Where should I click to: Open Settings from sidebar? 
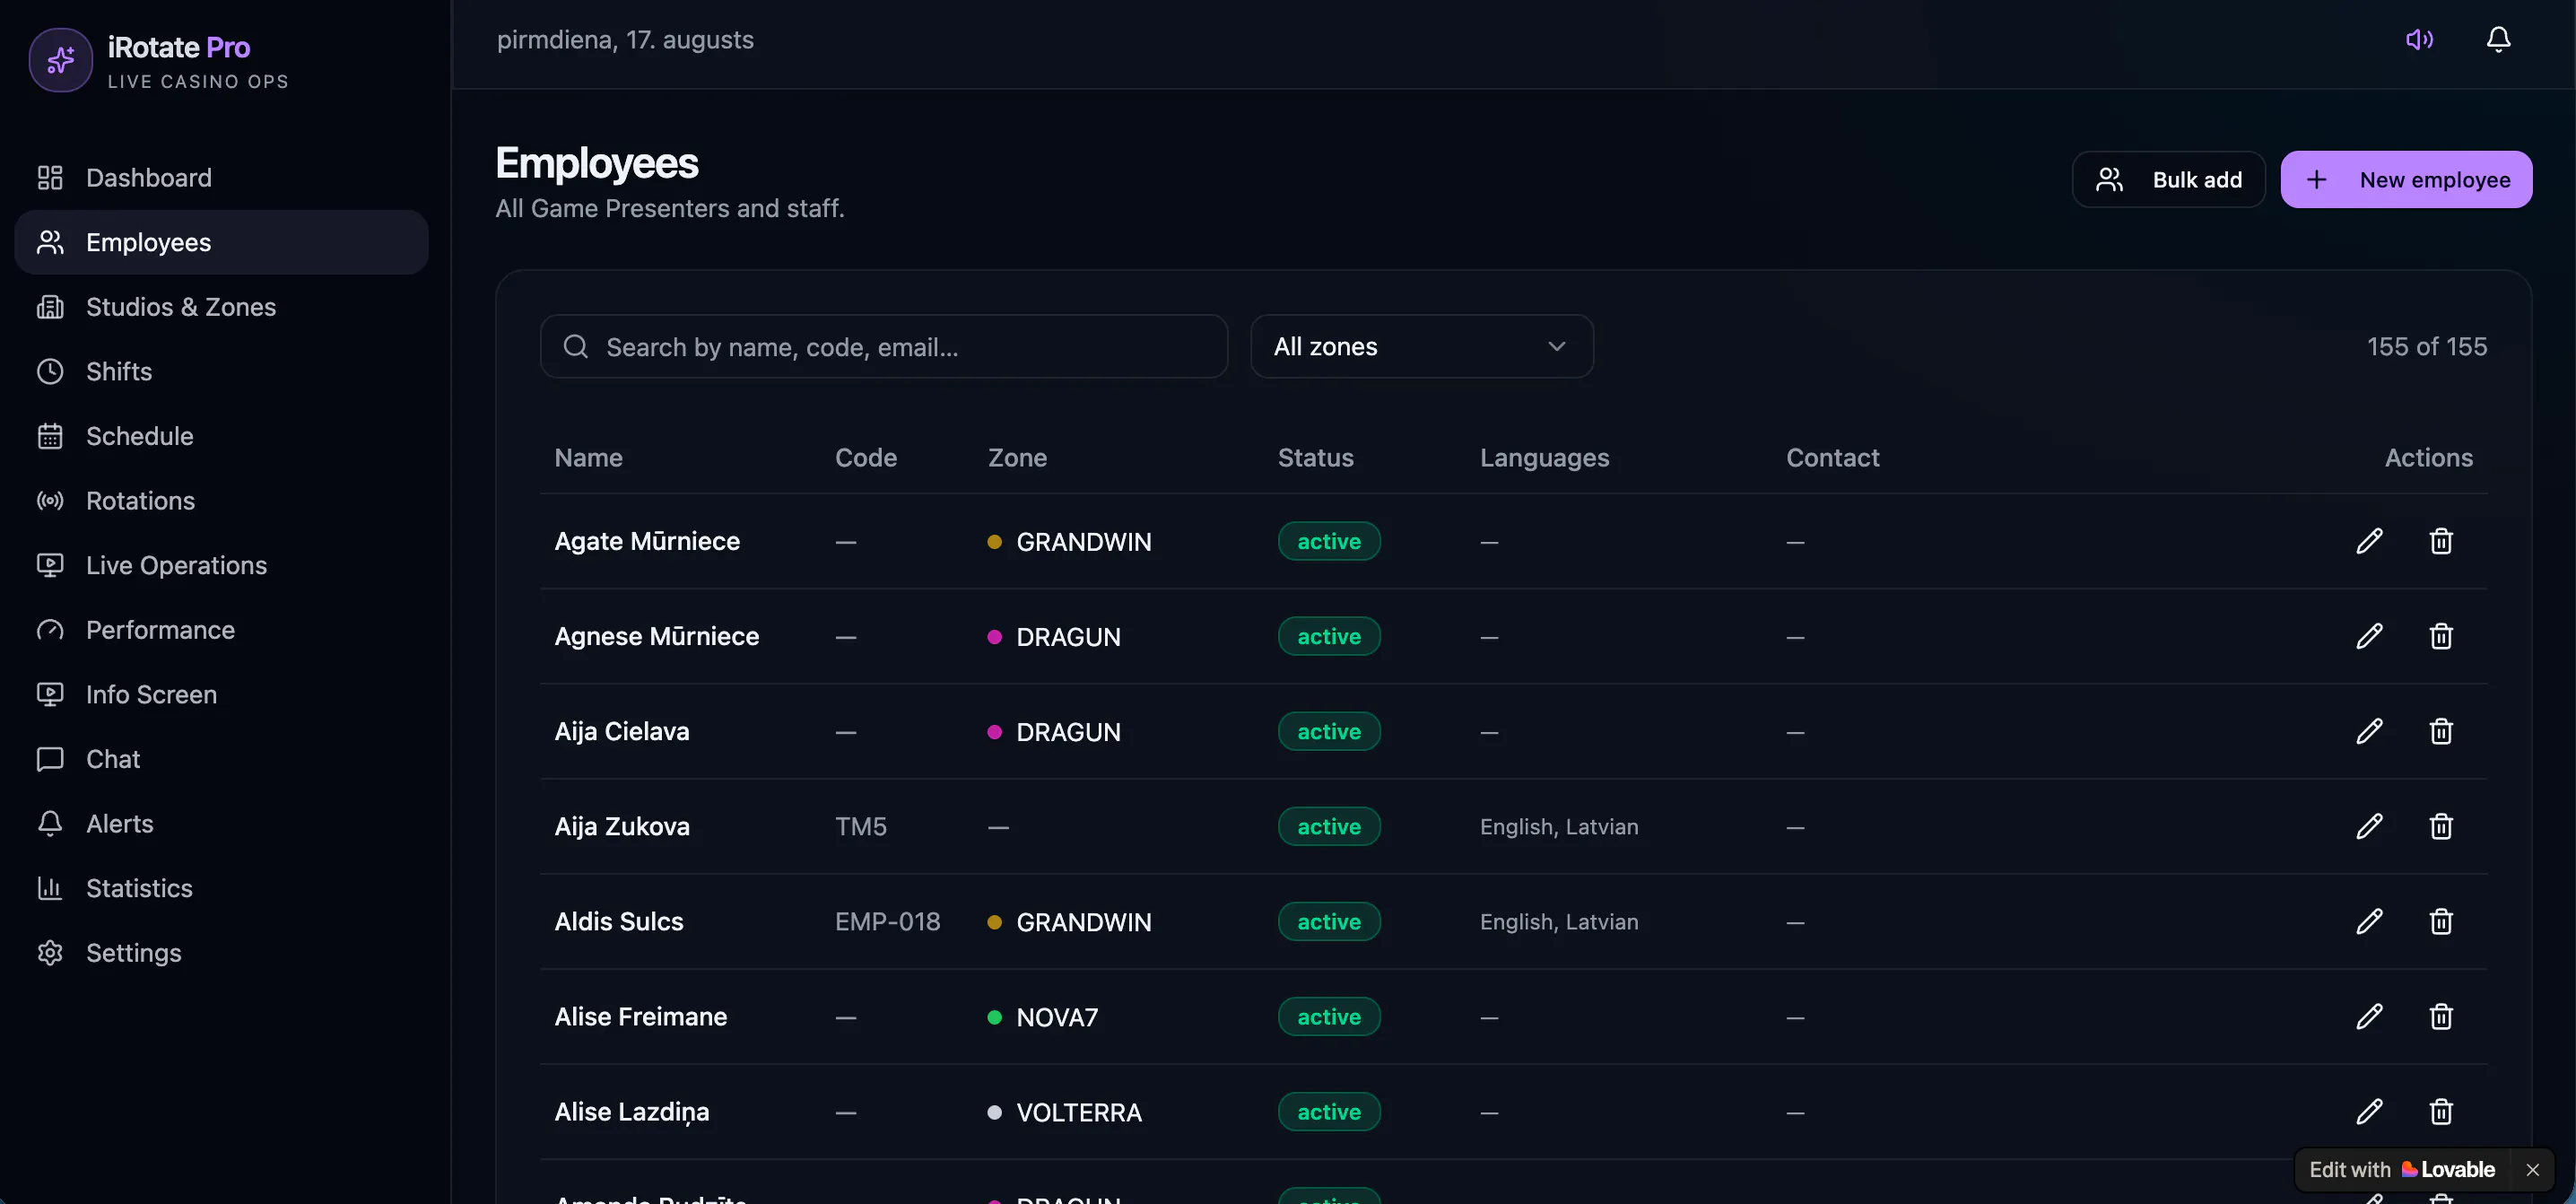221,953
